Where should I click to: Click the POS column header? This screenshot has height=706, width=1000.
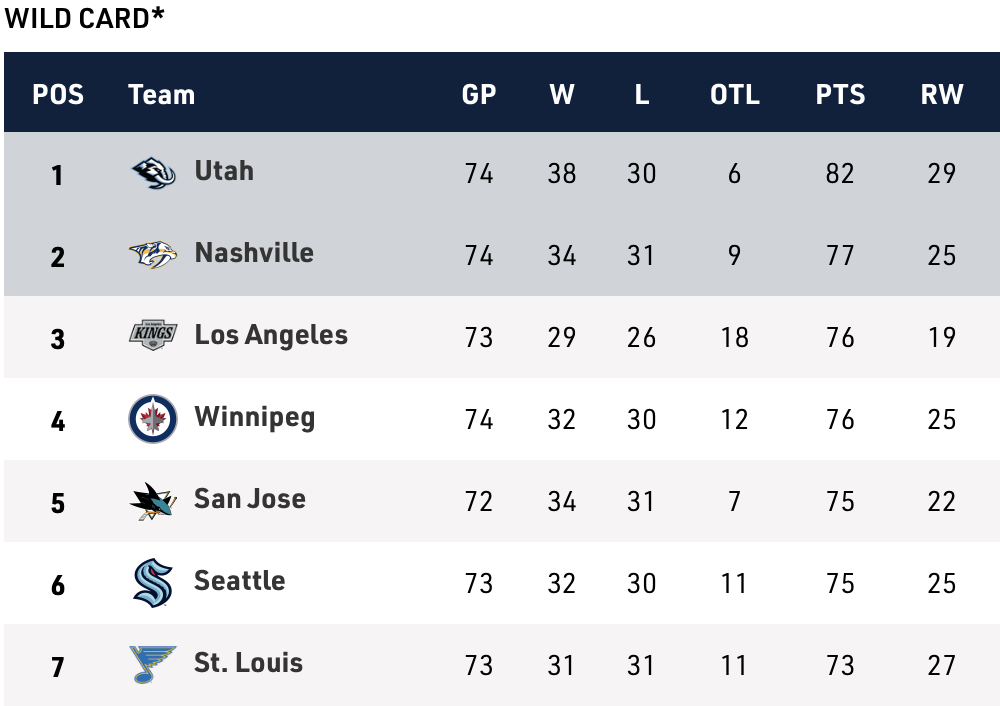click(x=58, y=95)
